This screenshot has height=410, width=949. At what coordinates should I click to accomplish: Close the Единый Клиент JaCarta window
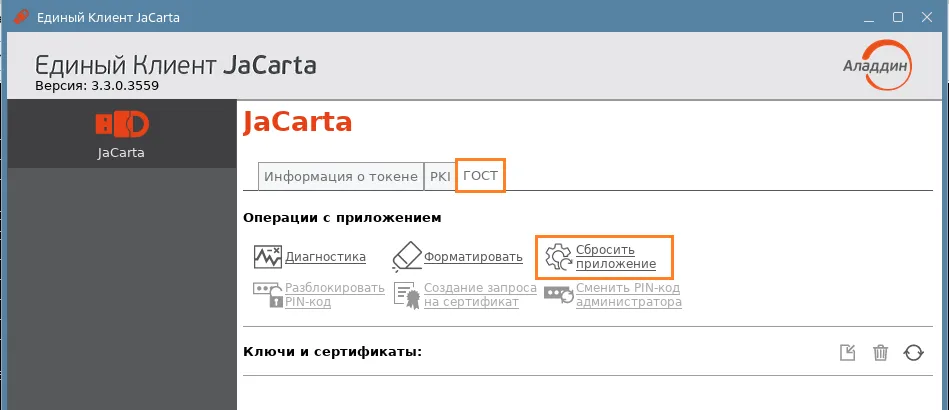pos(927,18)
